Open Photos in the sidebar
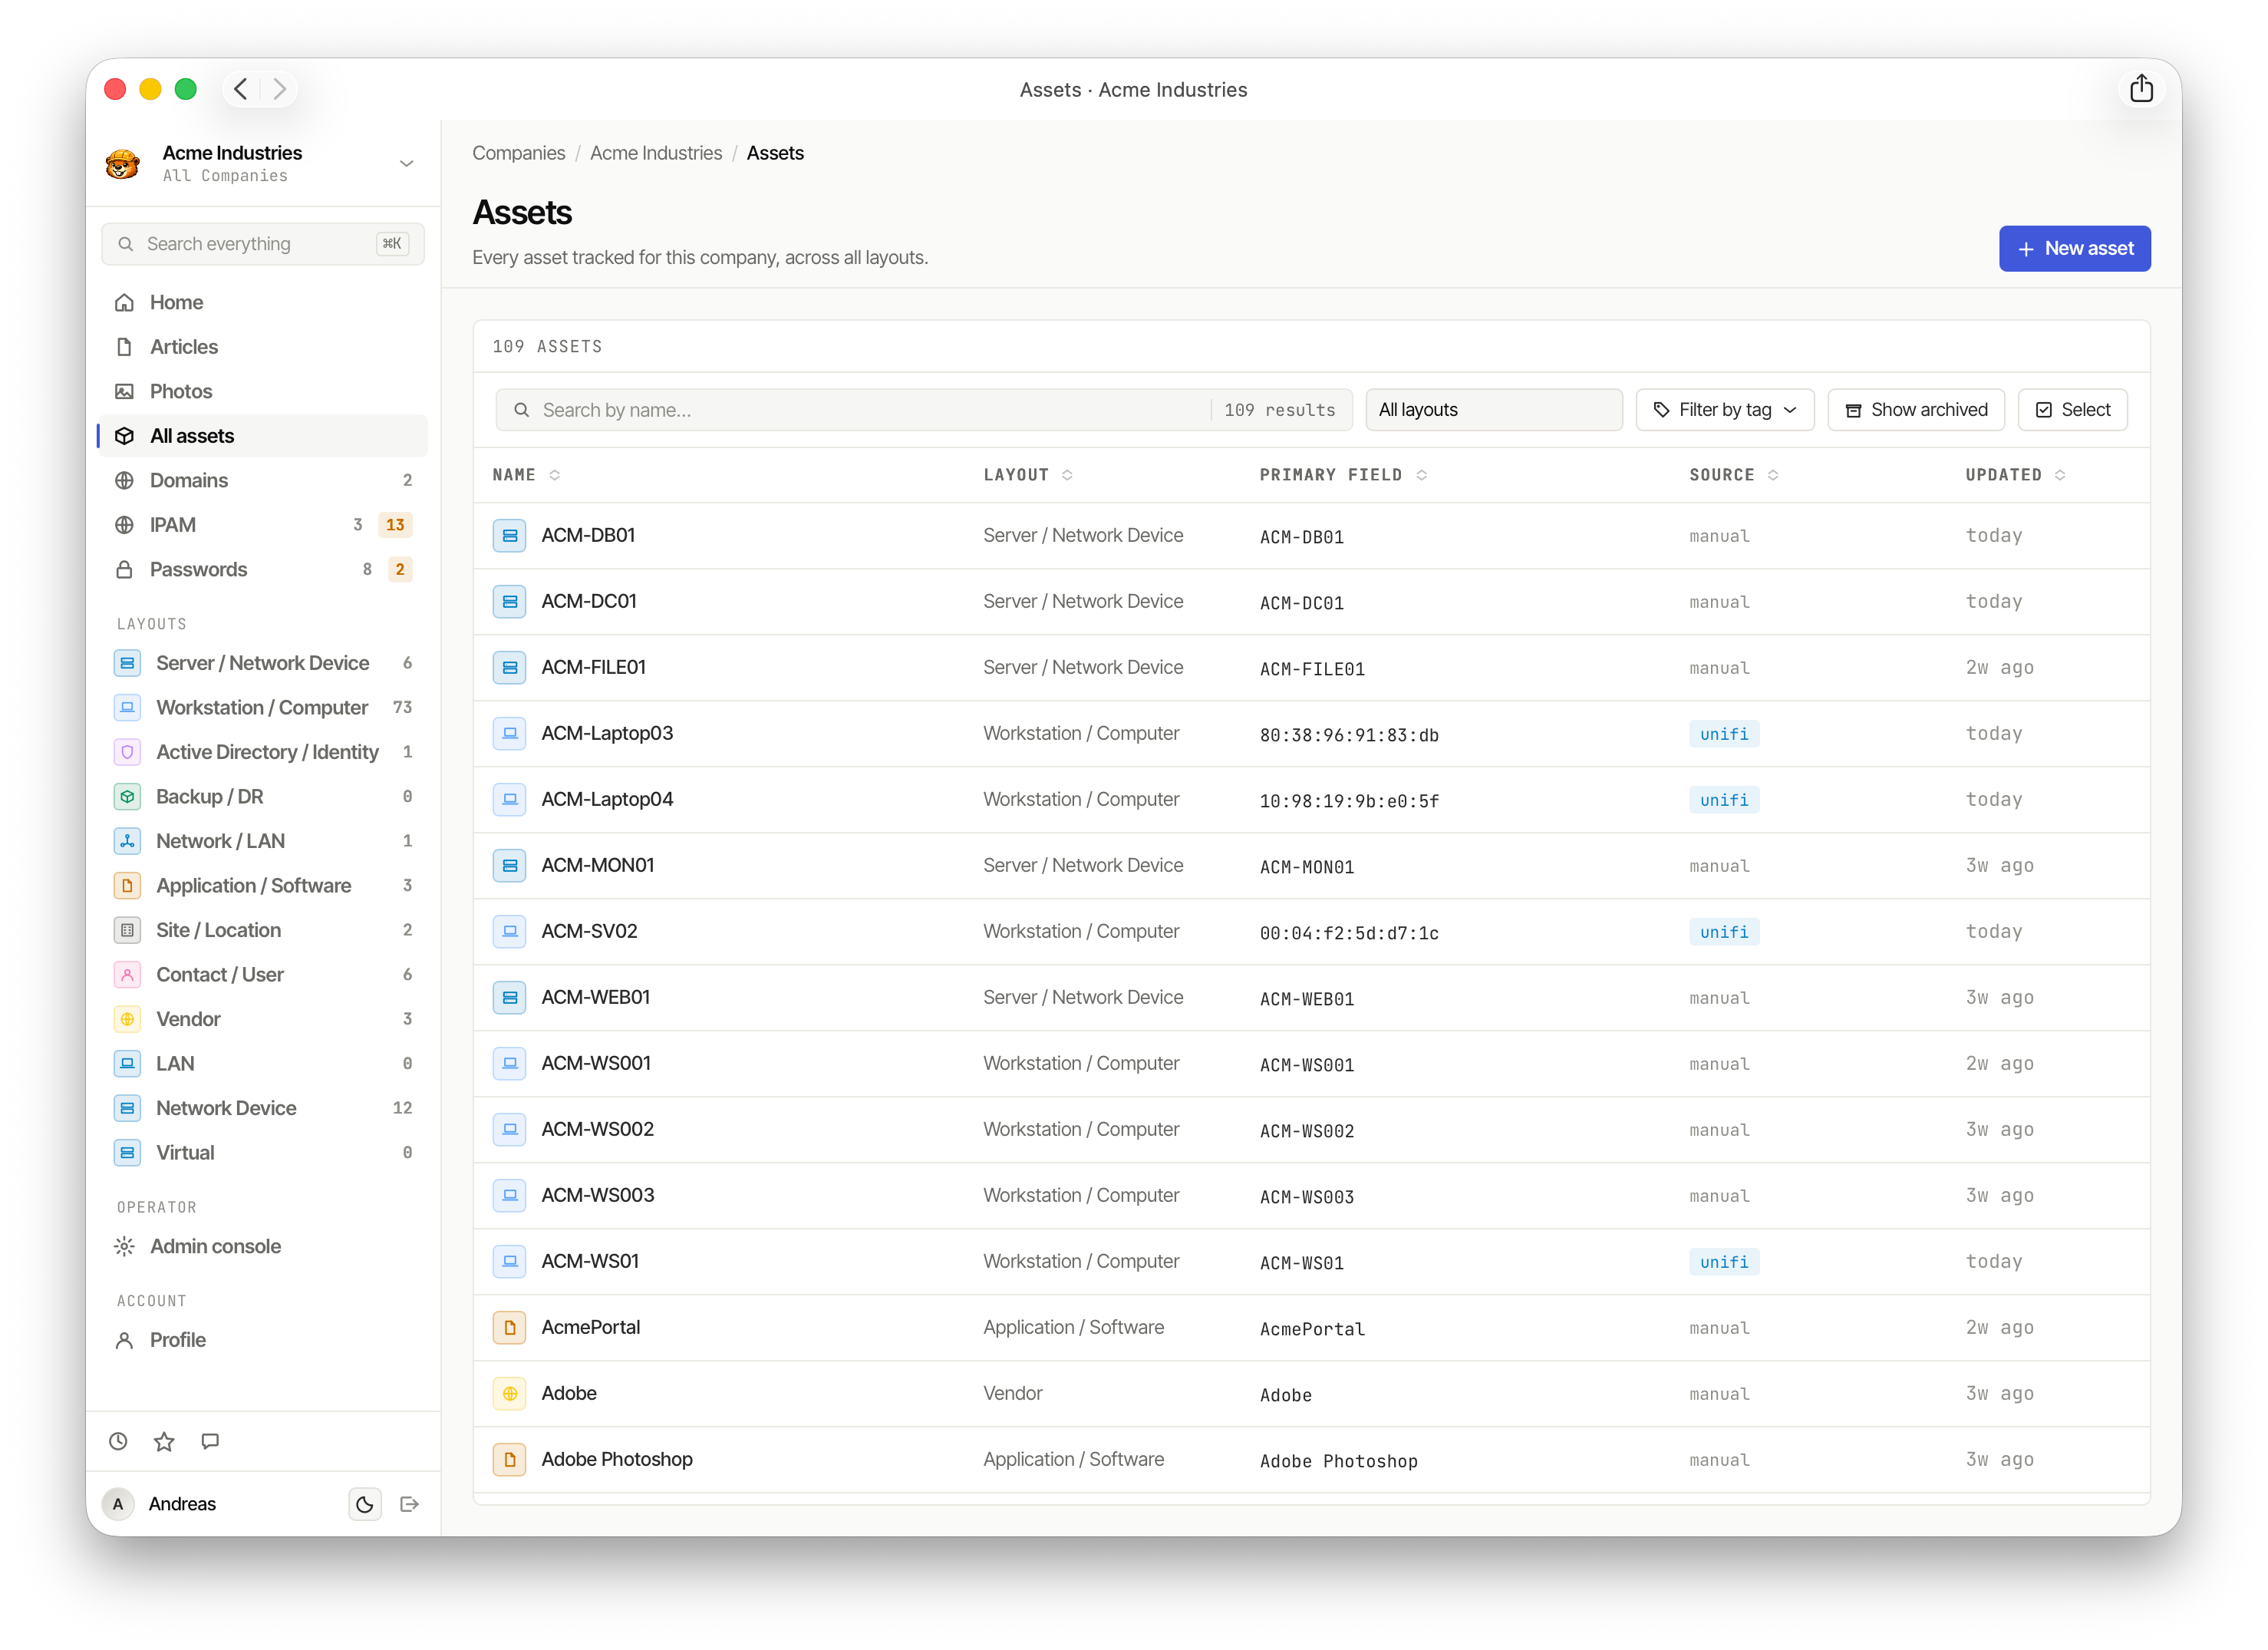The image size is (2268, 1650). click(x=262, y=391)
